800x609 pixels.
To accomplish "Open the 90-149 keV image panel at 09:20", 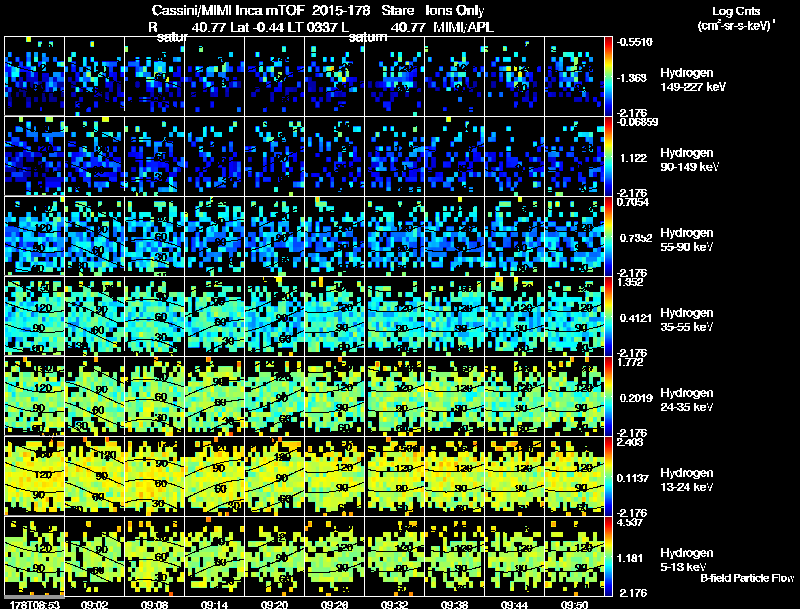I will point(274,156).
